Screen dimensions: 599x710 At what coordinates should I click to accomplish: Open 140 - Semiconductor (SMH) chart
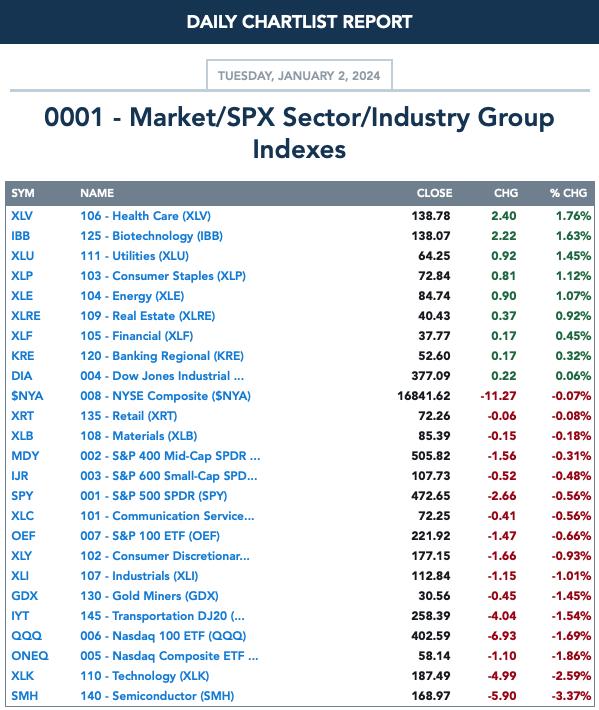click(x=157, y=696)
